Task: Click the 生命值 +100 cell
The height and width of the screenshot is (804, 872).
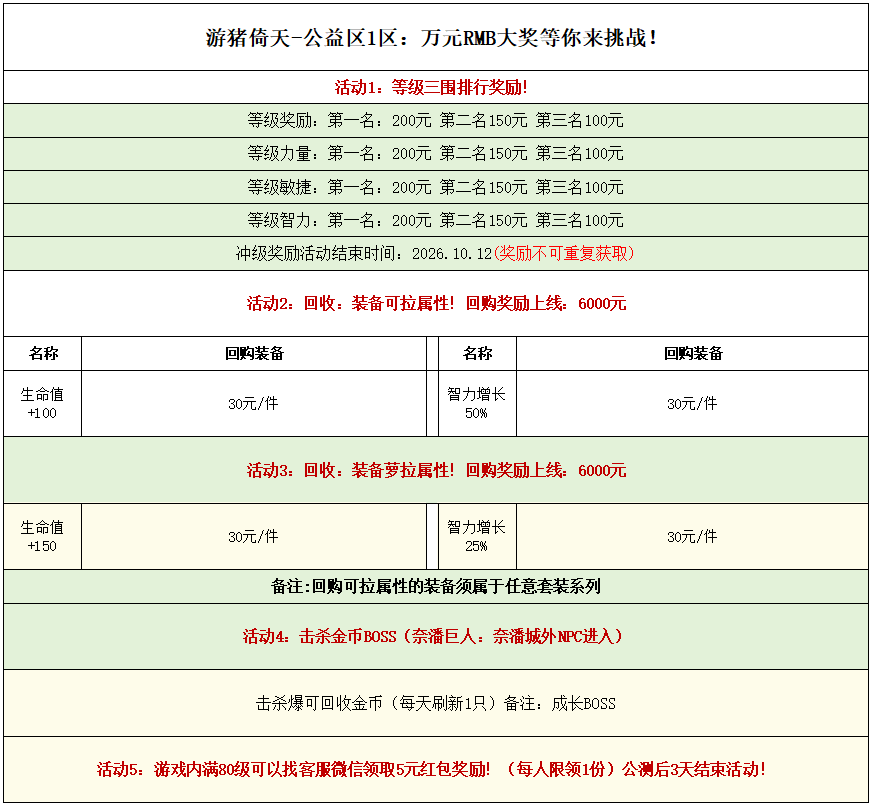Action: pyautogui.click(x=43, y=404)
